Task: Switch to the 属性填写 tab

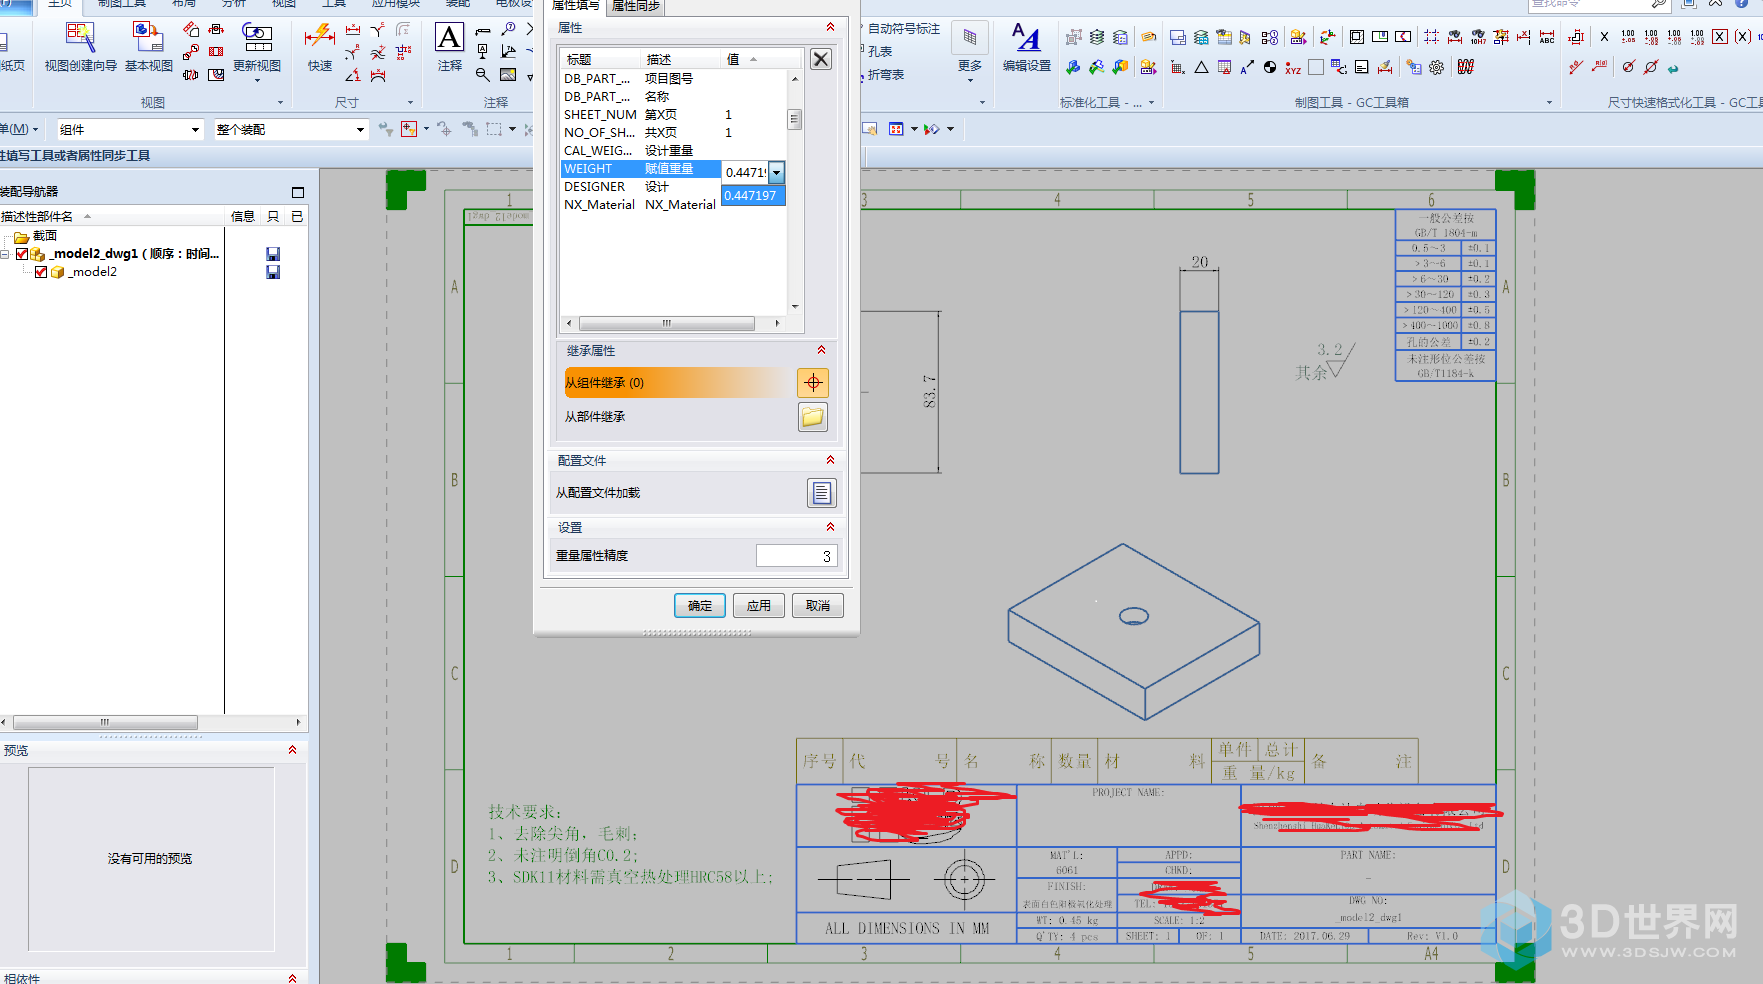Action: pos(576,6)
